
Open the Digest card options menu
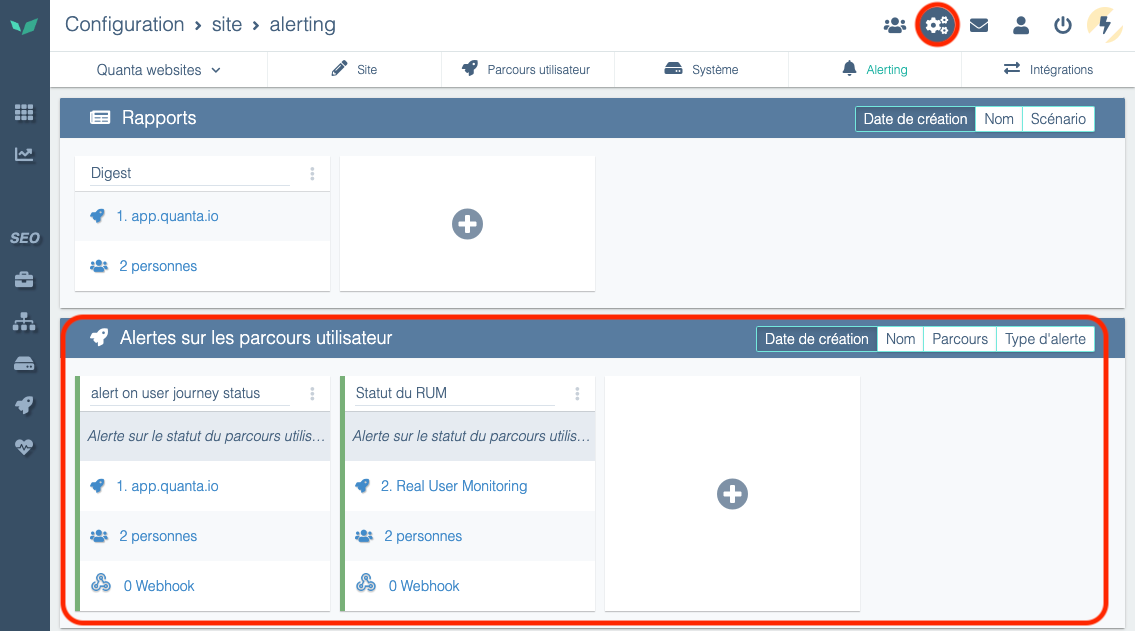coord(311,172)
